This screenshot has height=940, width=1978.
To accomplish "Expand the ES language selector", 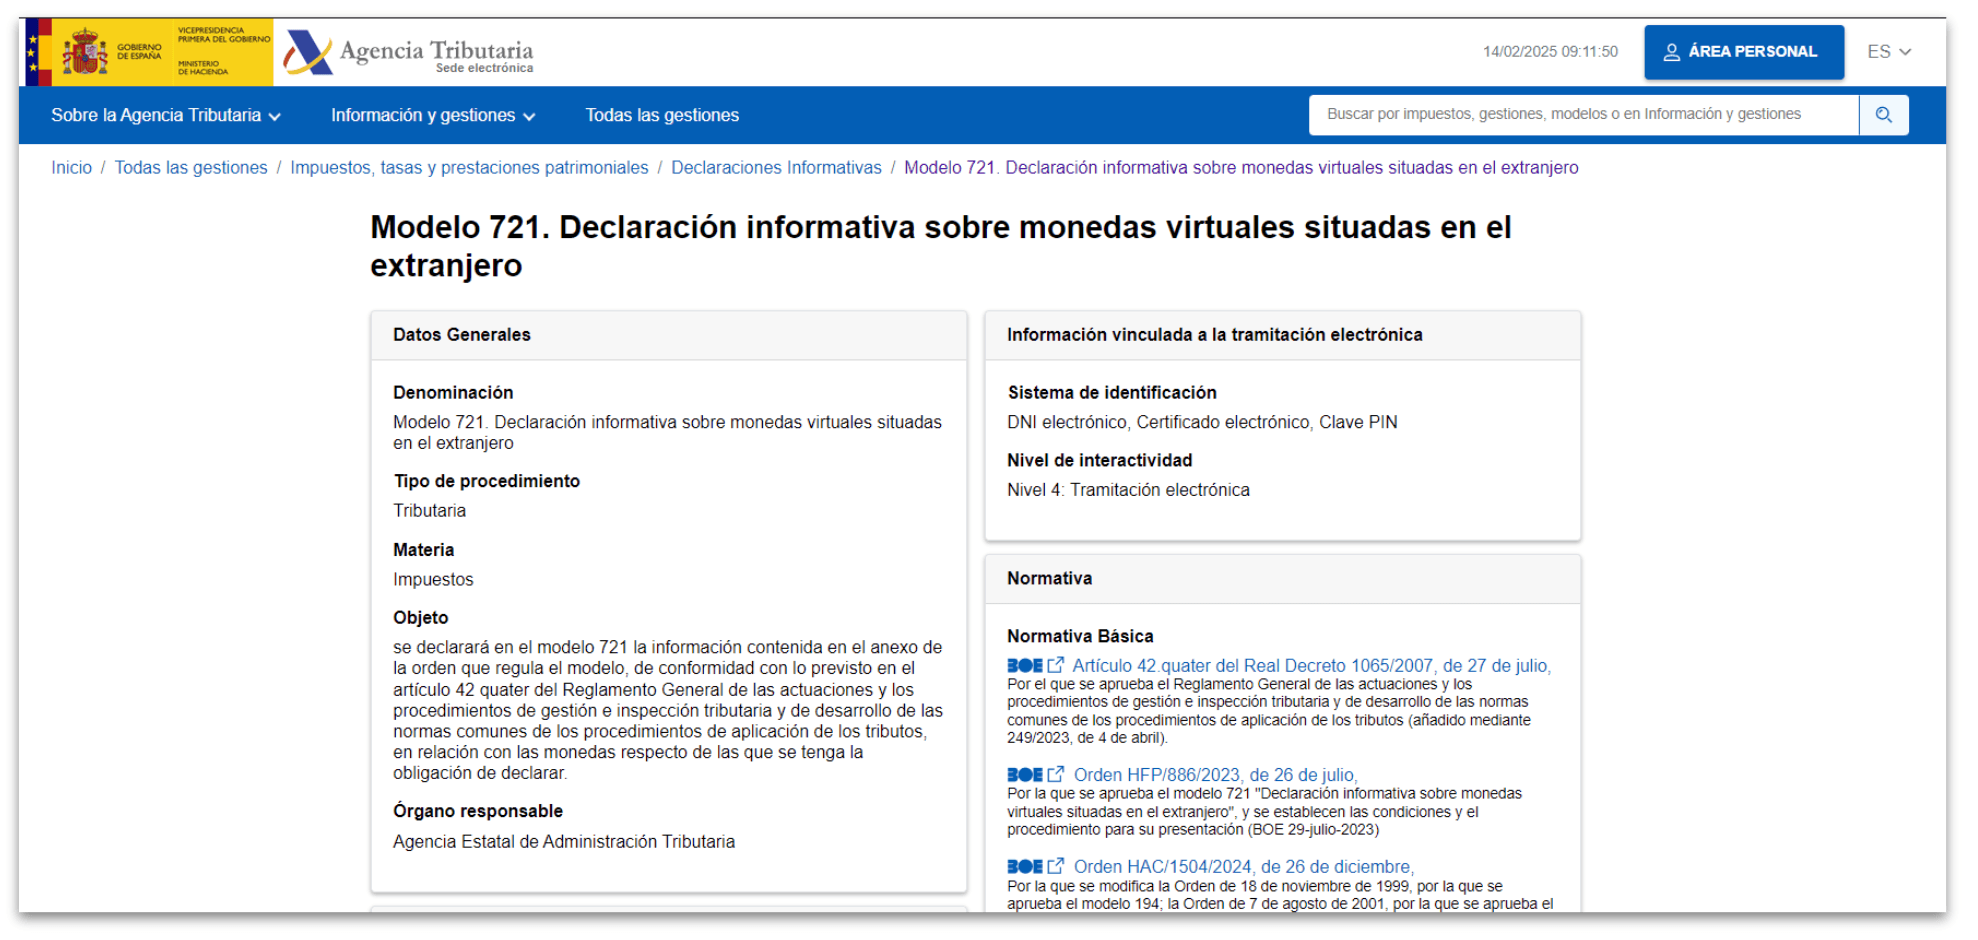I will tap(1888, 51).
